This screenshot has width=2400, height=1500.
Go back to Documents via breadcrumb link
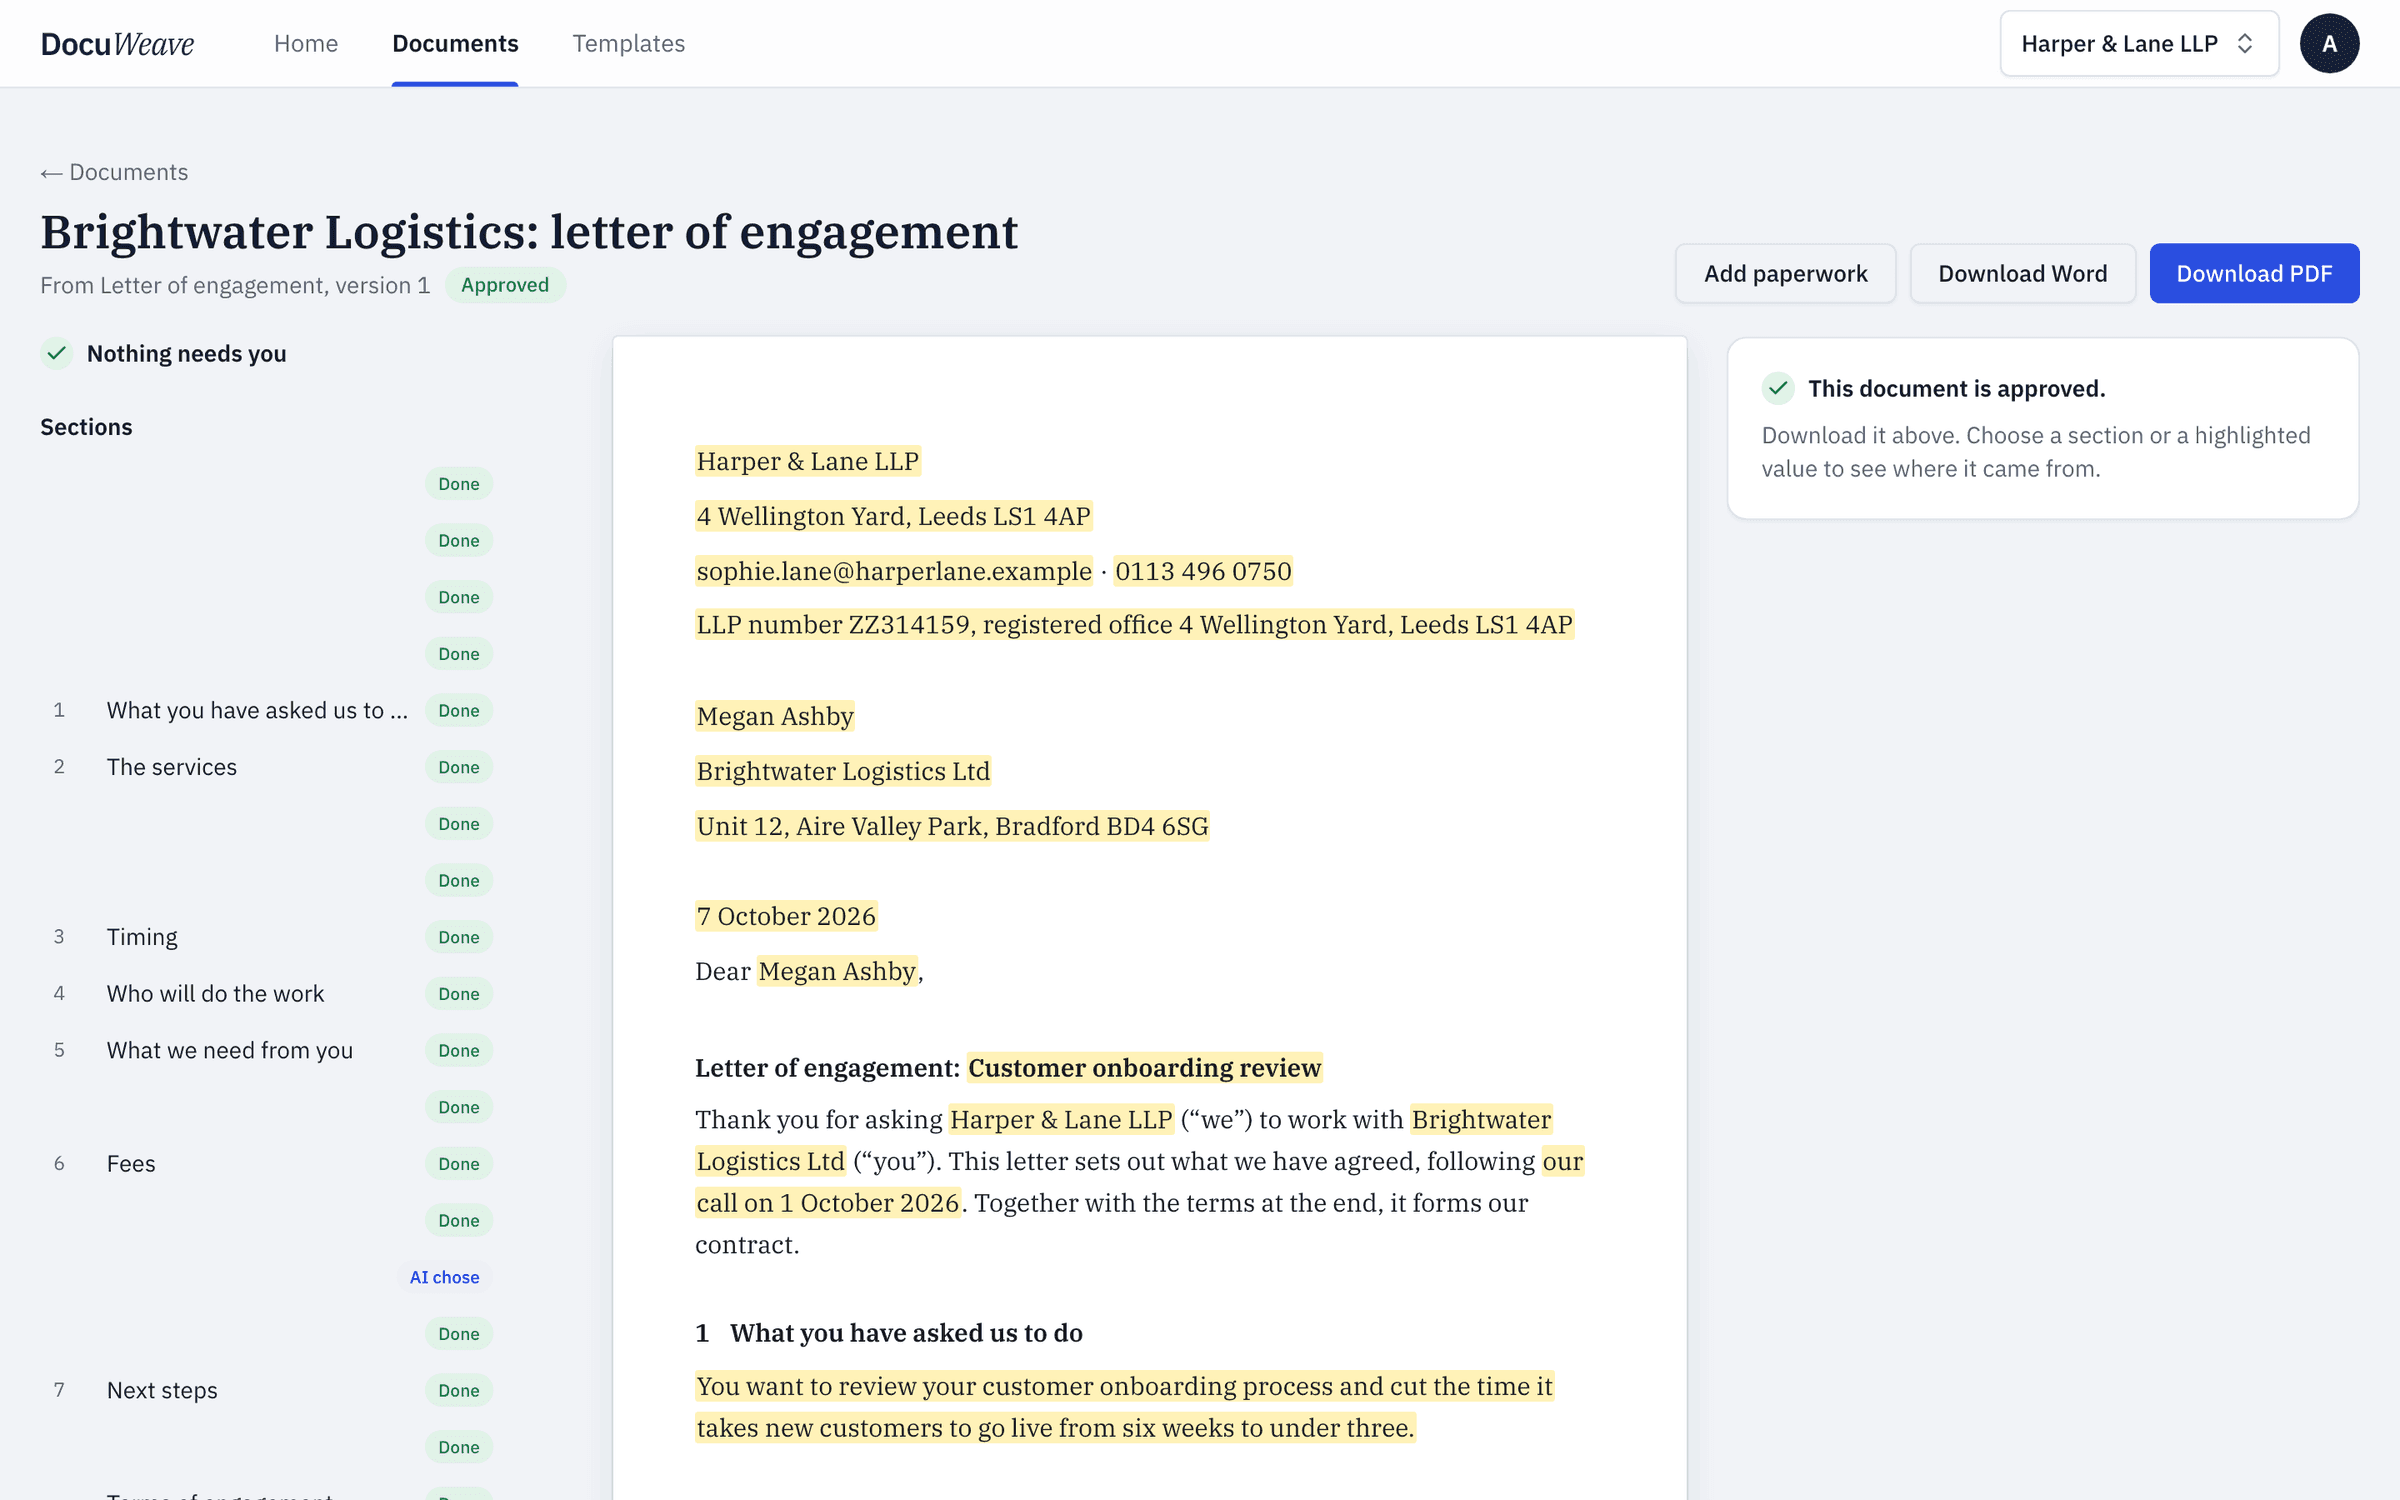[114, 172]
